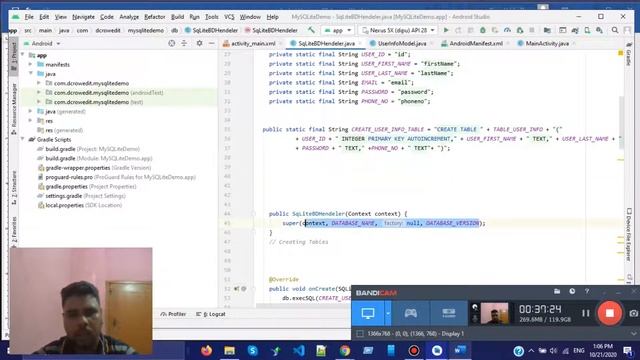This screenshot has height=360, width=640.
Task: Open the Device File Explorer side tab
Action: [629, 235]
